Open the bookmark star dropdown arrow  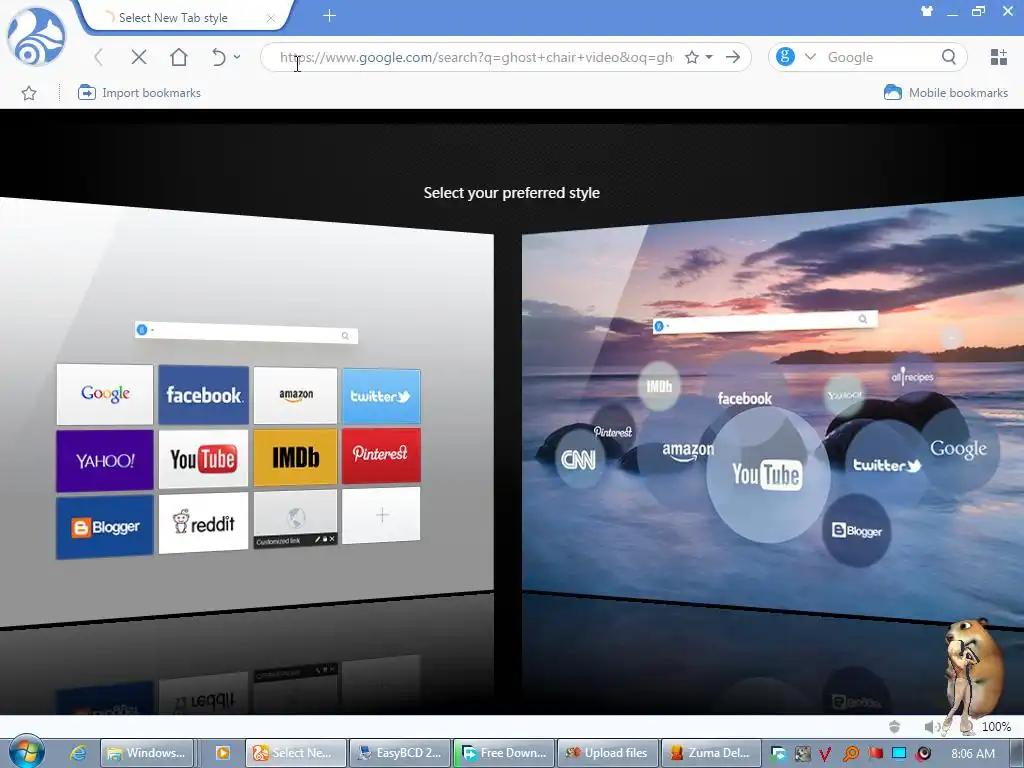point(709,57)
